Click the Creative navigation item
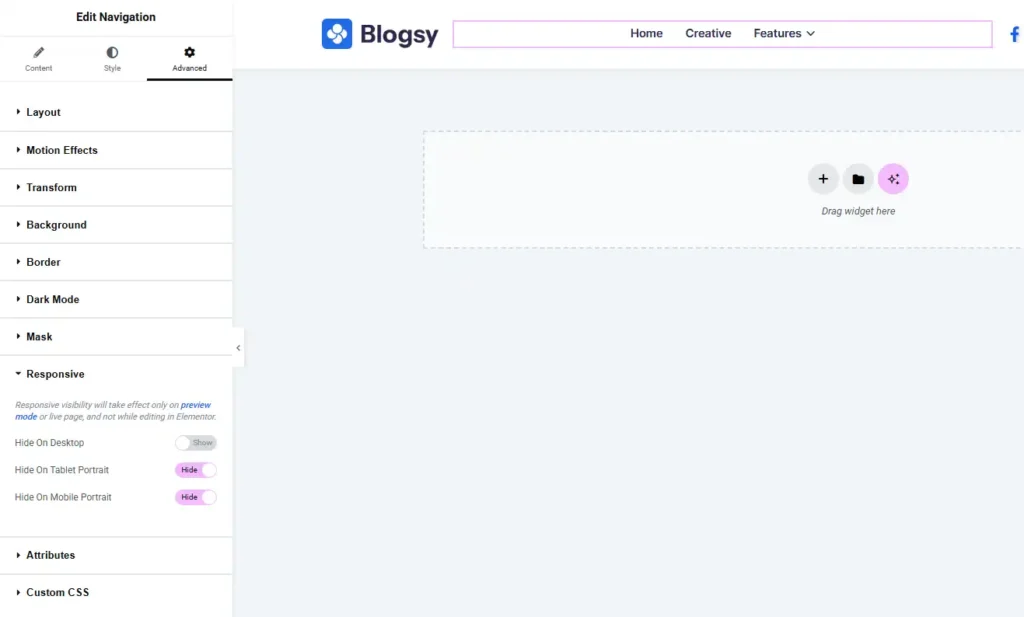The image size is (1024, 617). point(708,34)
